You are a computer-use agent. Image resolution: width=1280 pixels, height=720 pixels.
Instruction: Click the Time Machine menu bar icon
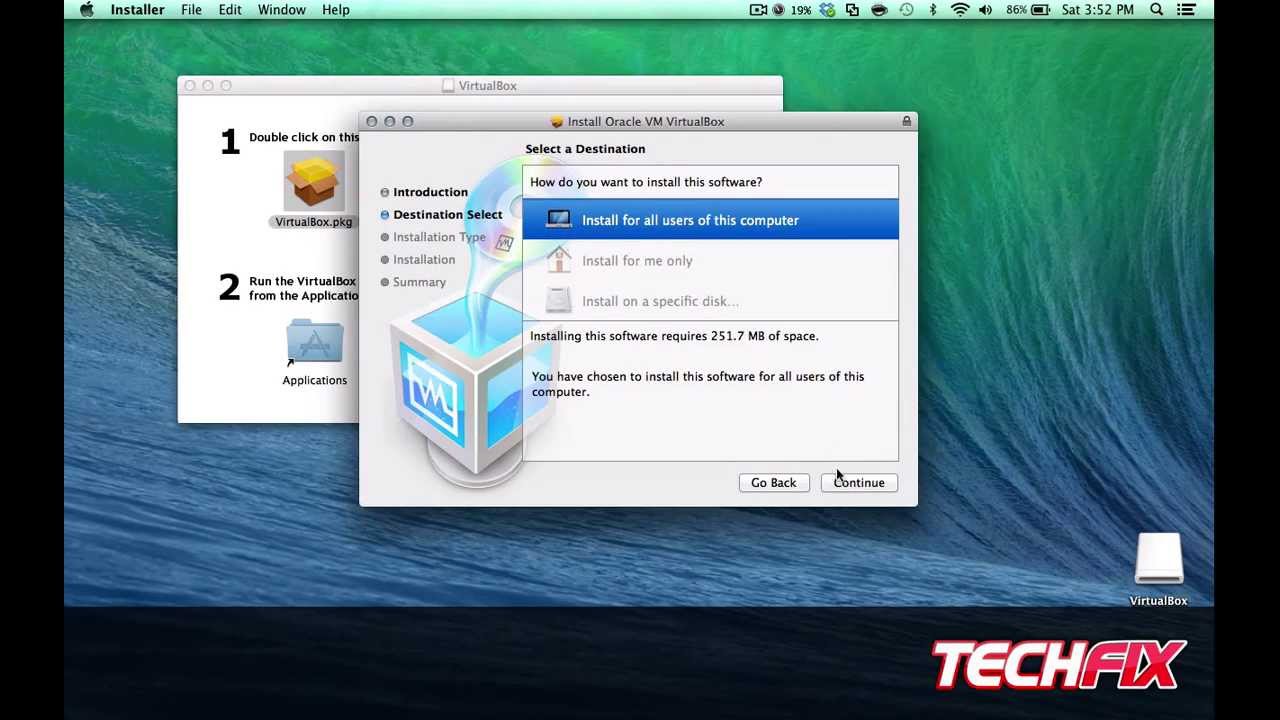906,10
